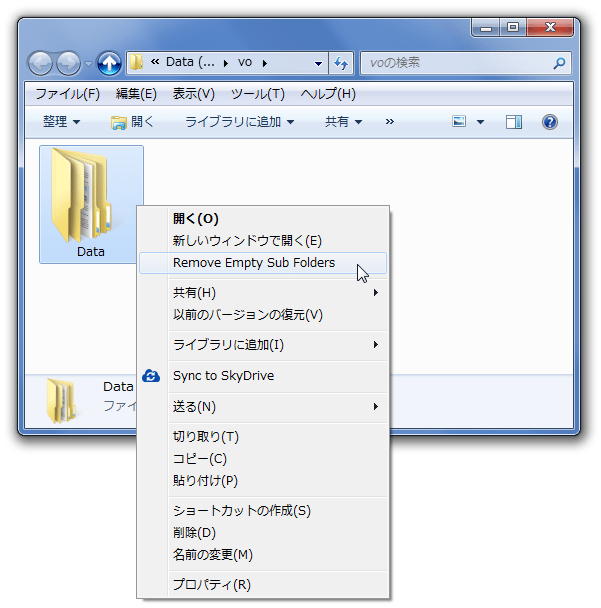601x608 pixels.
Task: Click the search magnifier icon
Action: pyautogui.click(x=559, y=63)
